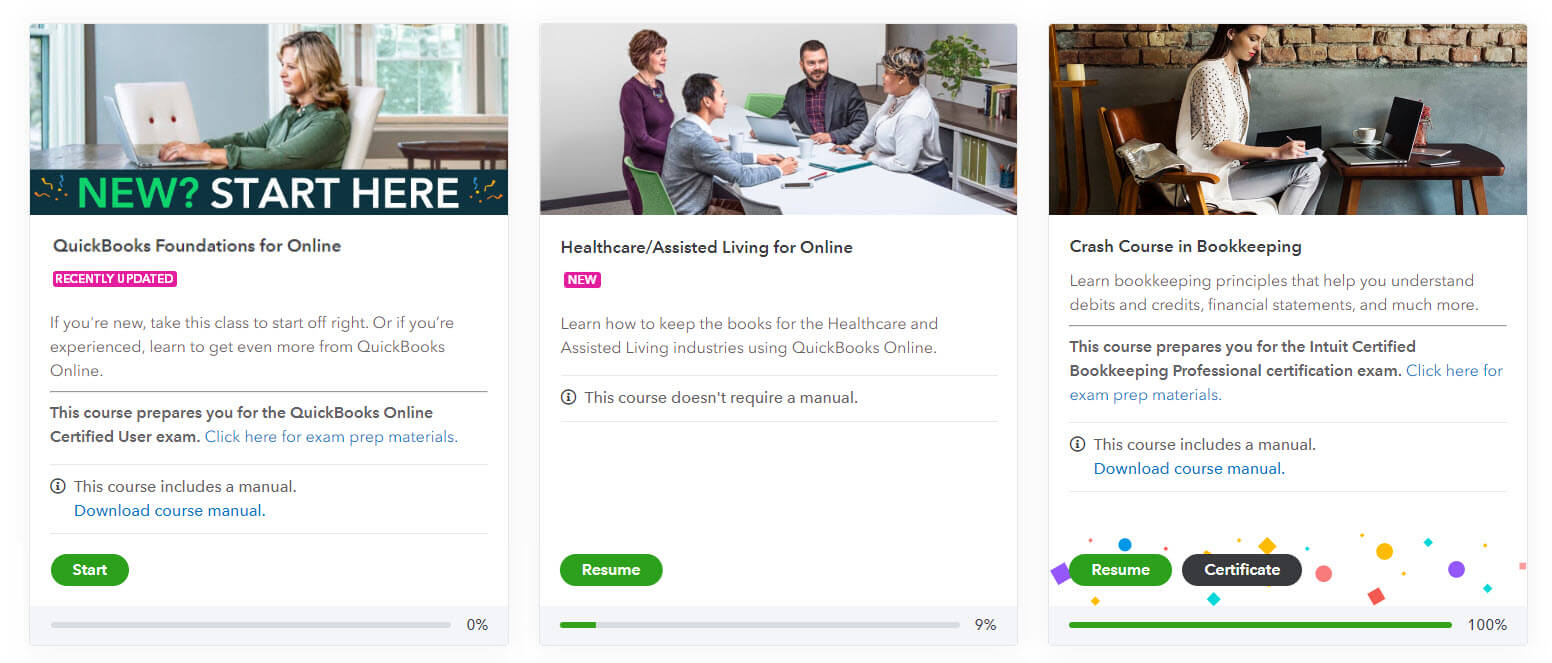Download QuickBooks Foundations course manual
Screen dimensions: 1552x663
click(168, 511)
